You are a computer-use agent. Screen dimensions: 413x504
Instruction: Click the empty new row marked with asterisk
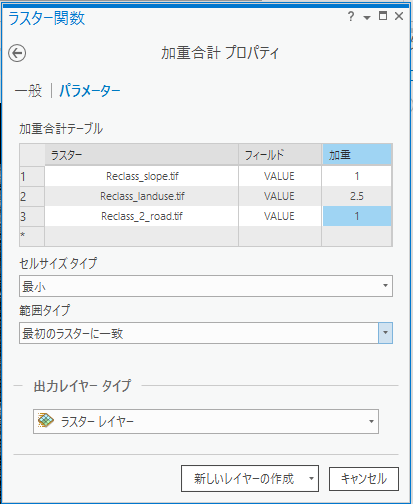(206, 236)
